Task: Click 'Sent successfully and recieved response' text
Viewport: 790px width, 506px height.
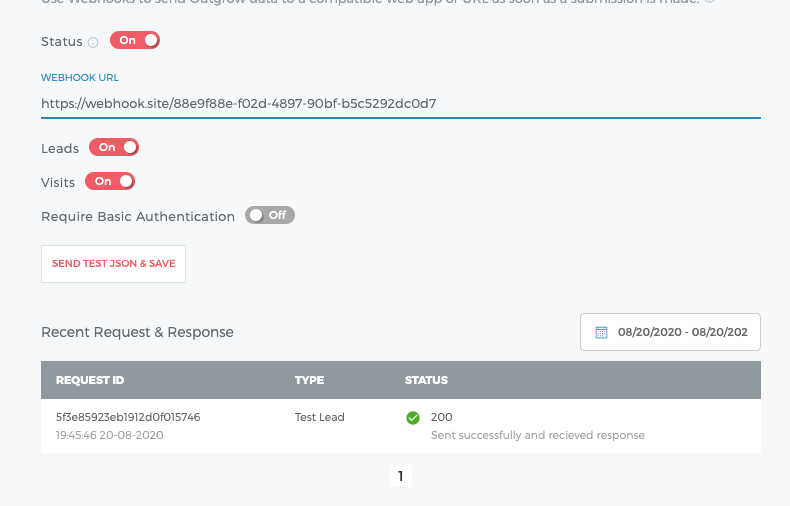Action: [538, 435]
